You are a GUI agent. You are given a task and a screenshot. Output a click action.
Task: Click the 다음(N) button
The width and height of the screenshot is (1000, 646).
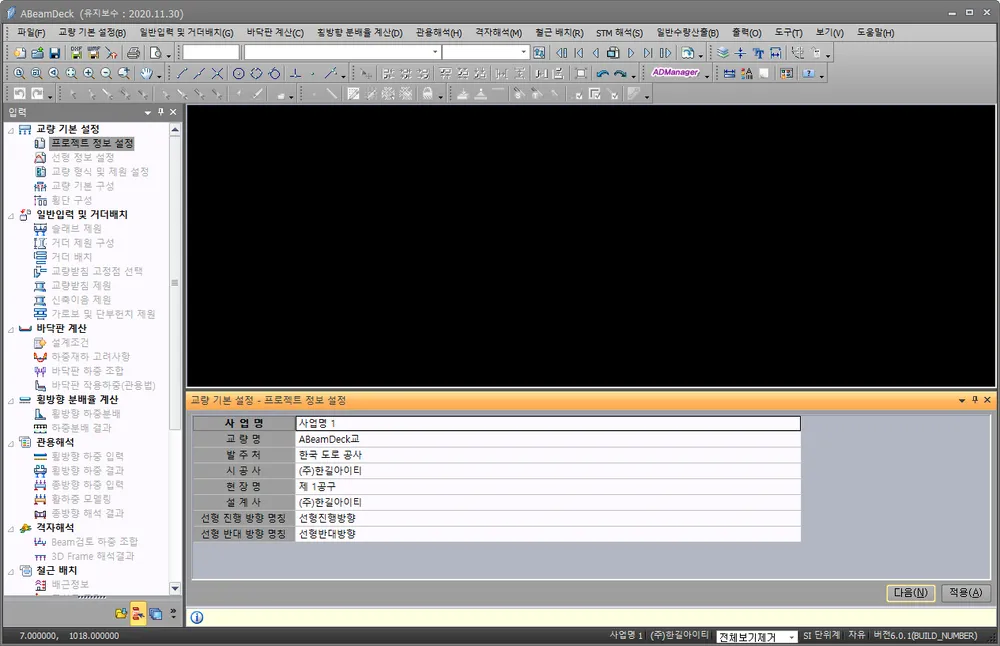click(x=911, y=593)
